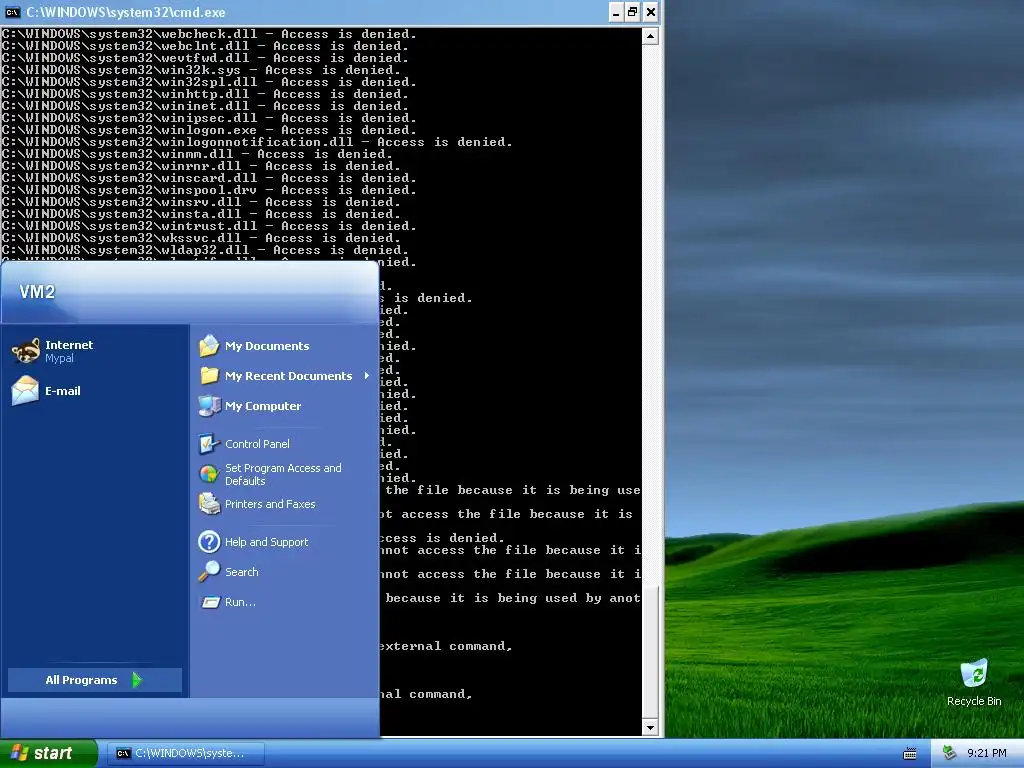
Task: Click the All Programs label
Action: (x=81, y=680)
